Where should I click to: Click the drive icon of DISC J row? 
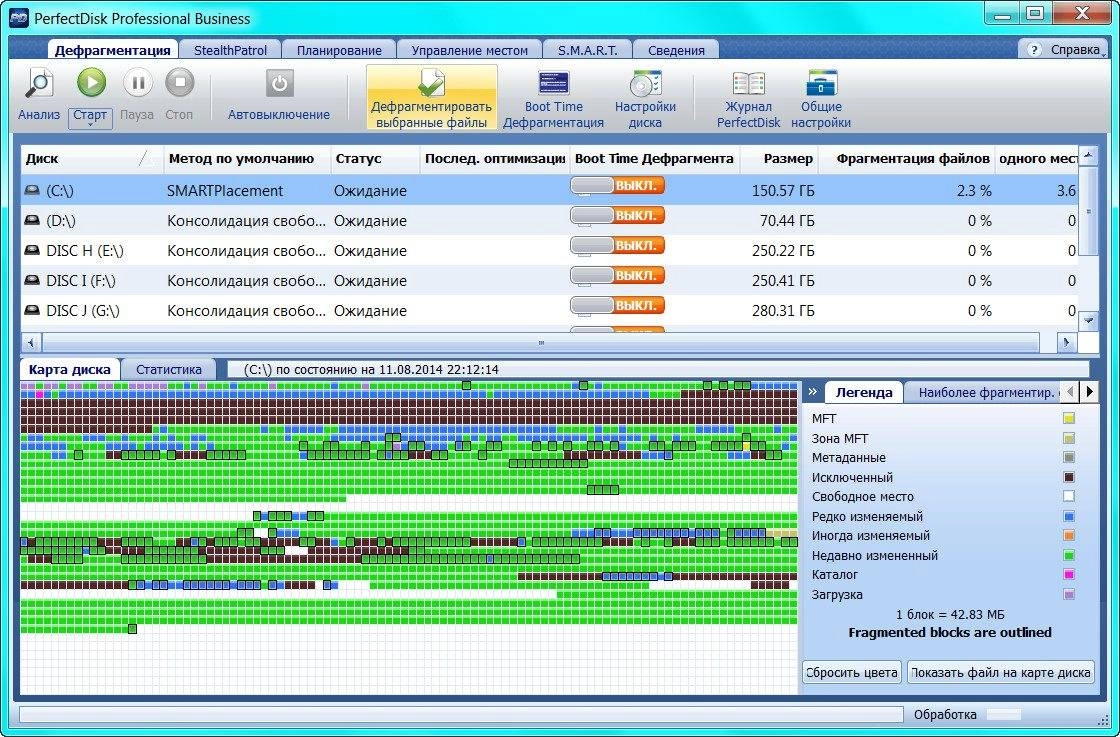[x=31, y=311]
